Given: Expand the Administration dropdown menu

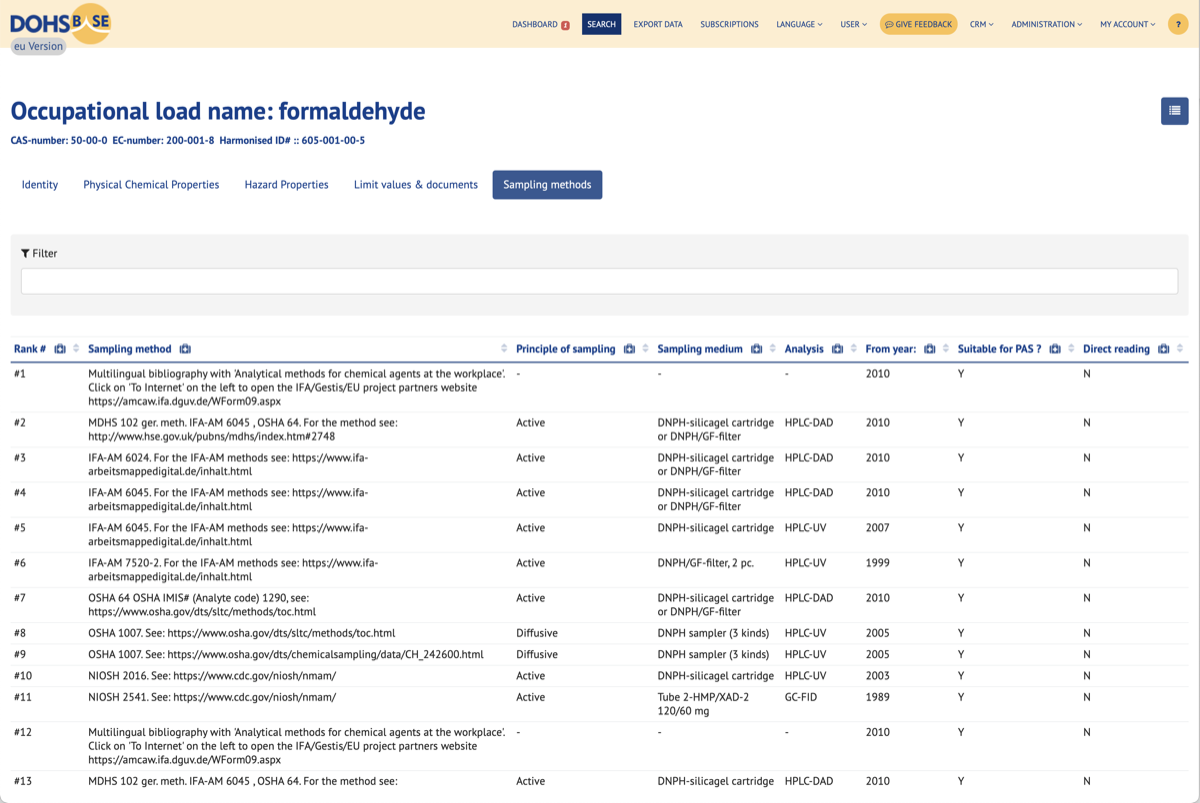Looking at the screenshot, I should click(1046, 24).
